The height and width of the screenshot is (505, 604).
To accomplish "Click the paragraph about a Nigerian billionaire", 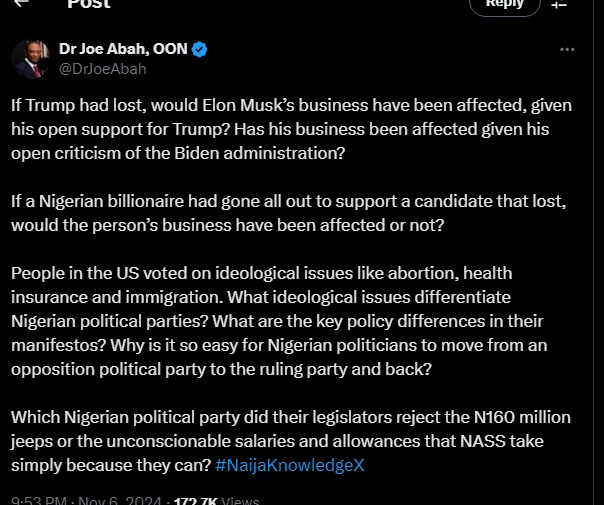I will (288, 212).
